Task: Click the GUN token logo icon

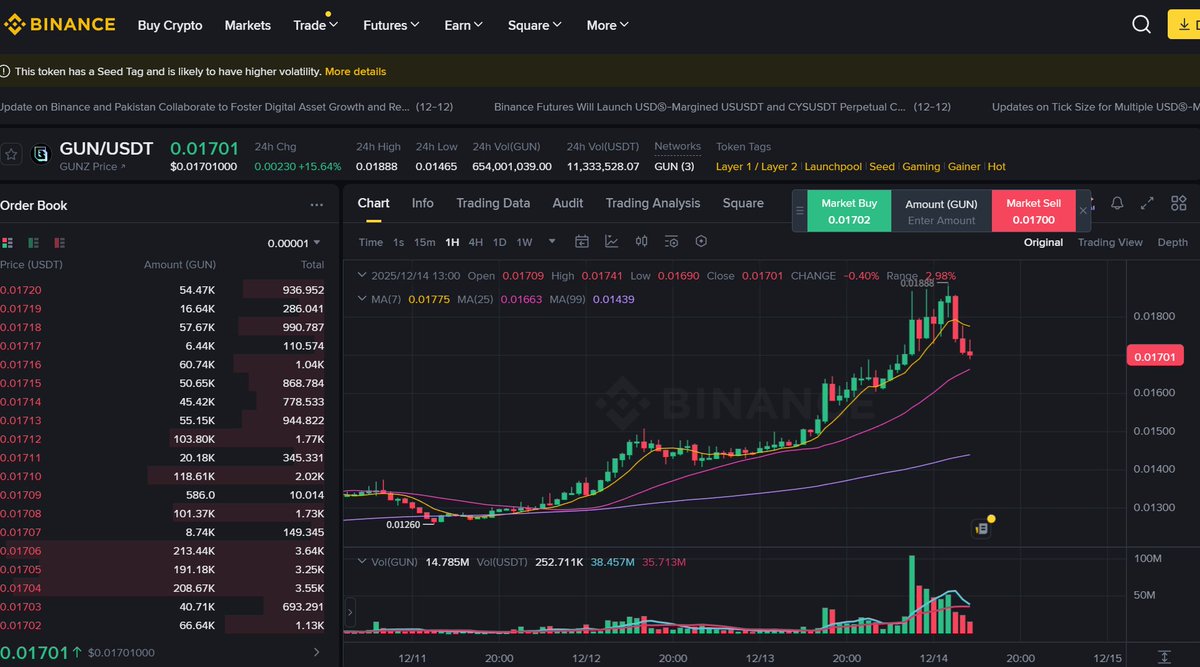Action: coord(40,154)
